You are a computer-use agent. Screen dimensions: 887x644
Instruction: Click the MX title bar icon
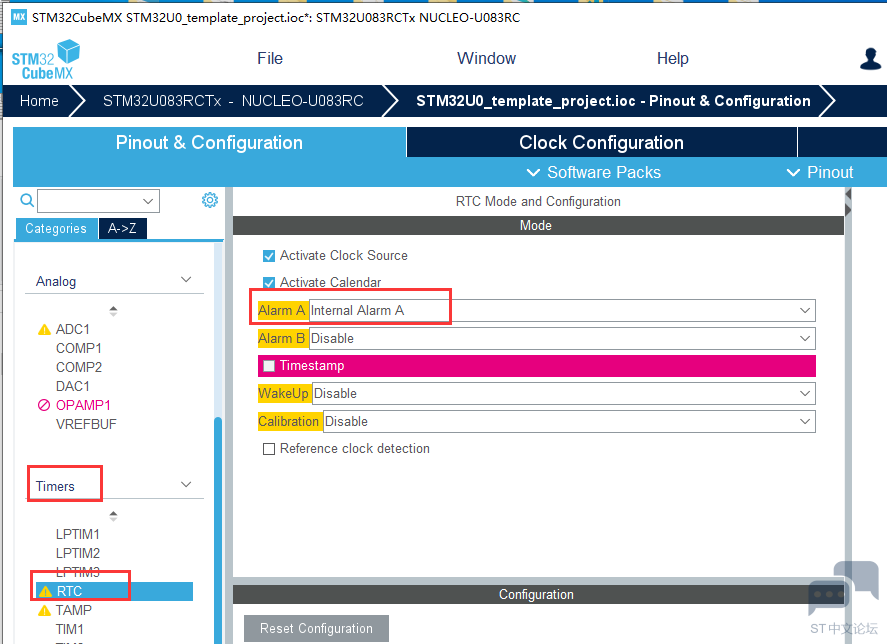[x=19, y=17]
